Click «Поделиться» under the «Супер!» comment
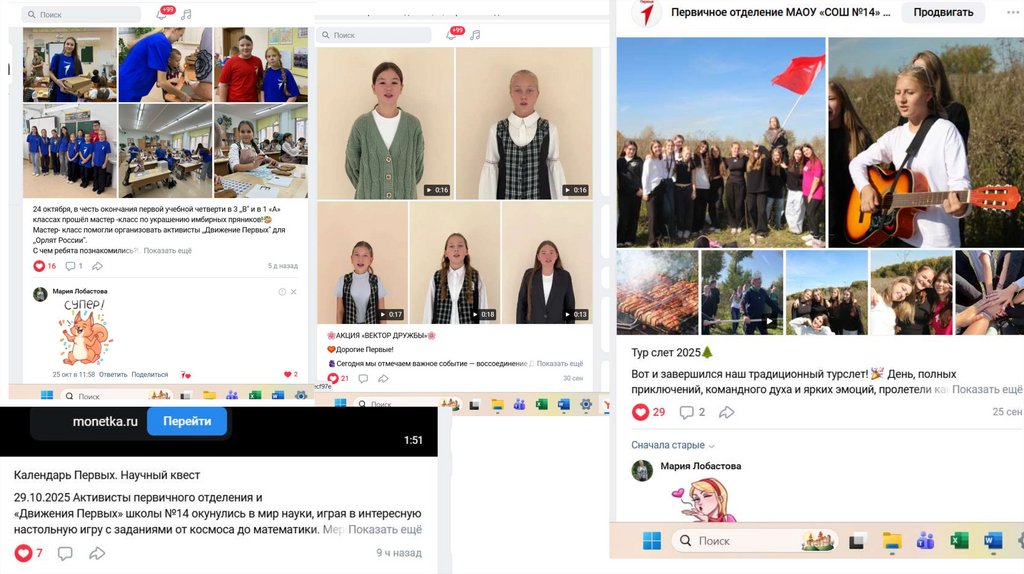The height and width of the screenshot is (574, 1024). 150,375
